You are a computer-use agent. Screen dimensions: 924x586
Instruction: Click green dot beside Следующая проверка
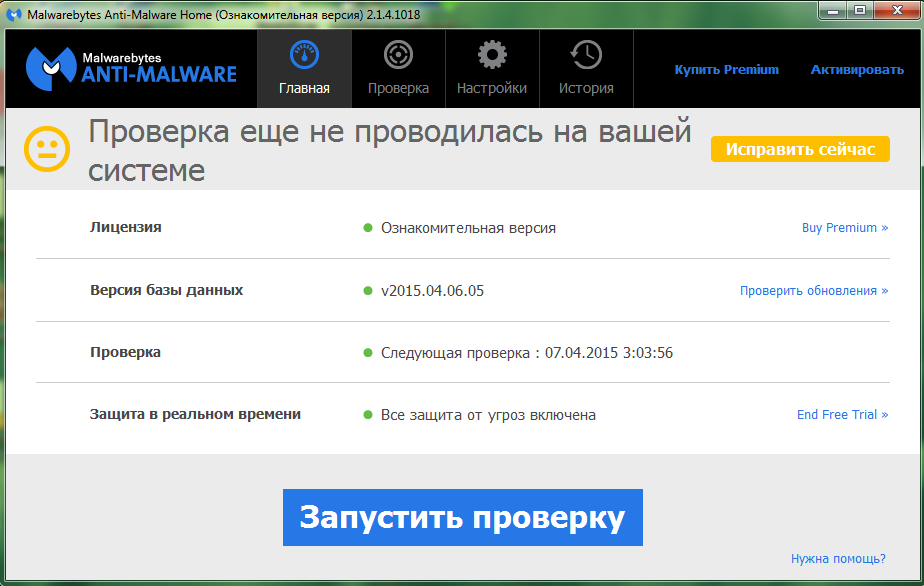coord(368,353)
